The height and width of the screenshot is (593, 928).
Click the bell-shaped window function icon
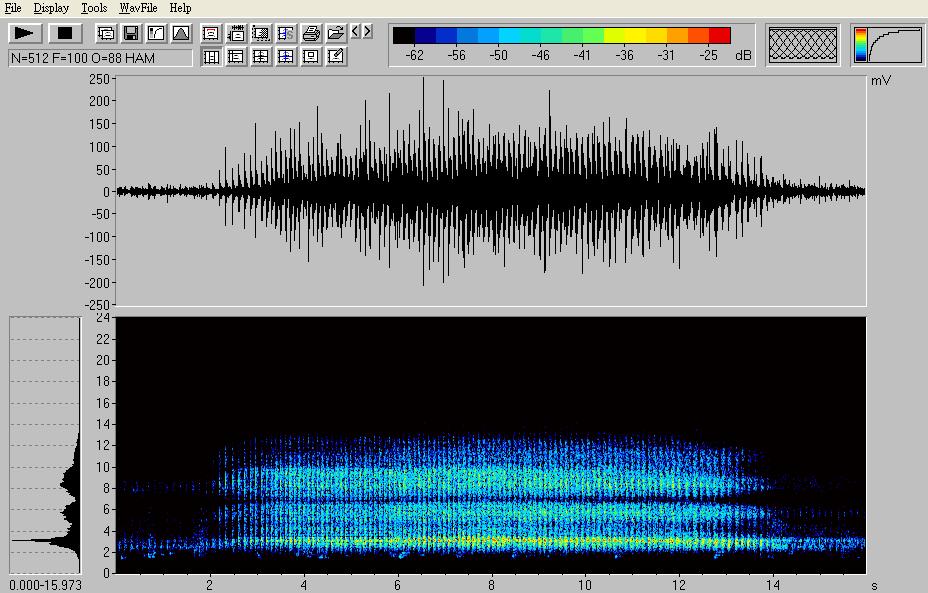(180, 33)
